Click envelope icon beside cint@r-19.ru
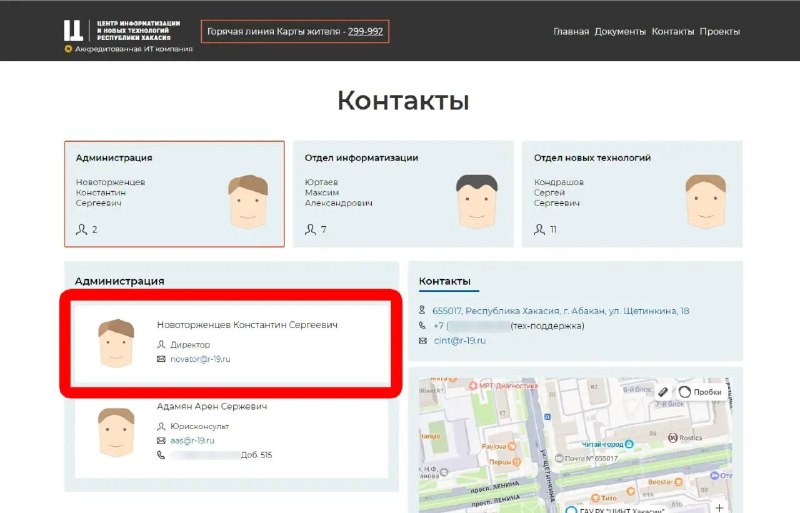The height and width of the screenshot is (513, 800). pos(423,340)
